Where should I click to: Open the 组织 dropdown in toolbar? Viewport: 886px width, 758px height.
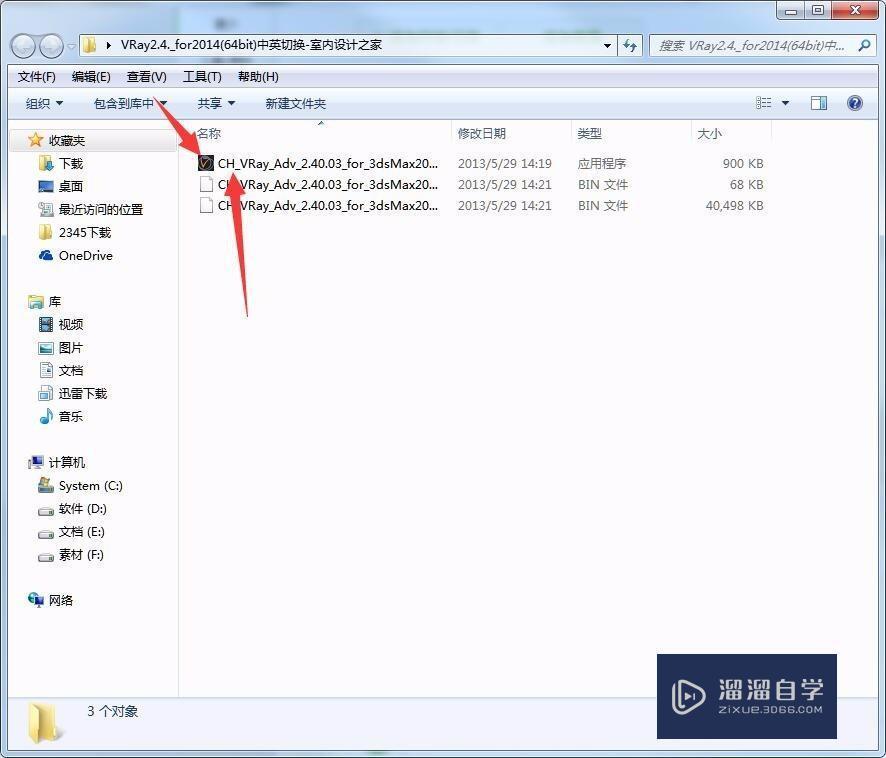click(x=44, y=103)
